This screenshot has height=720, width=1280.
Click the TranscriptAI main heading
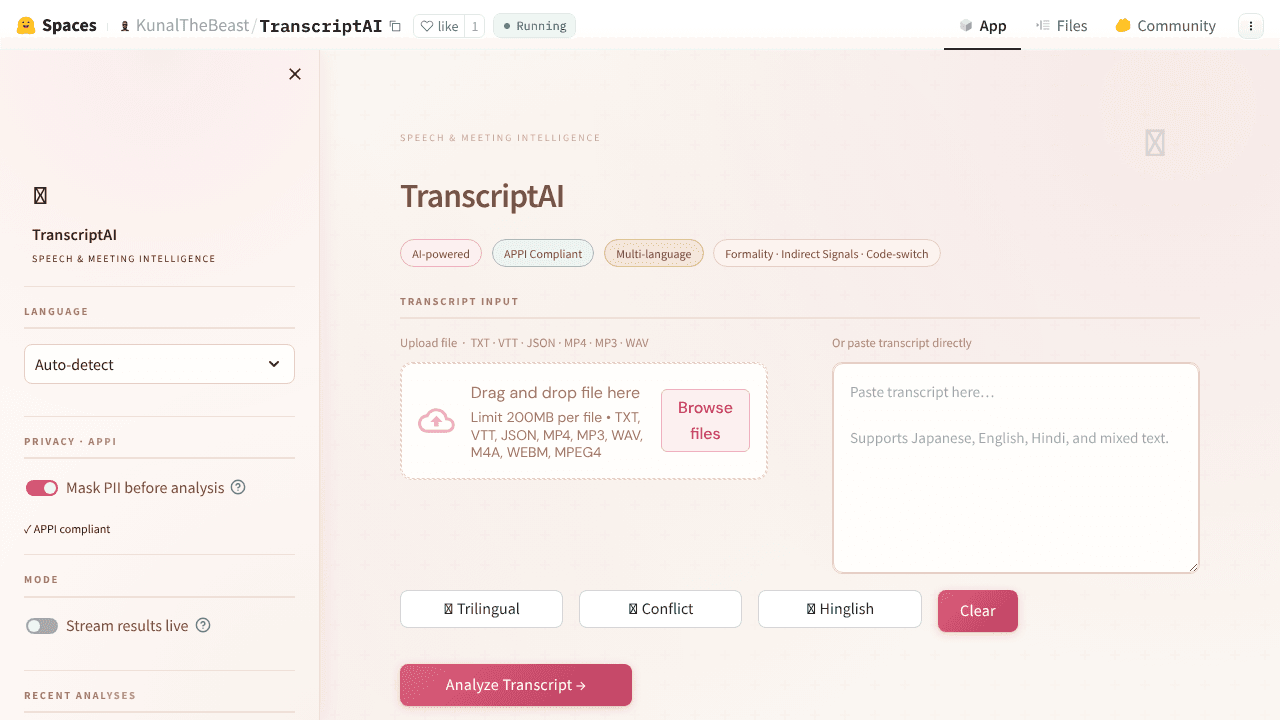pos(482,196)
